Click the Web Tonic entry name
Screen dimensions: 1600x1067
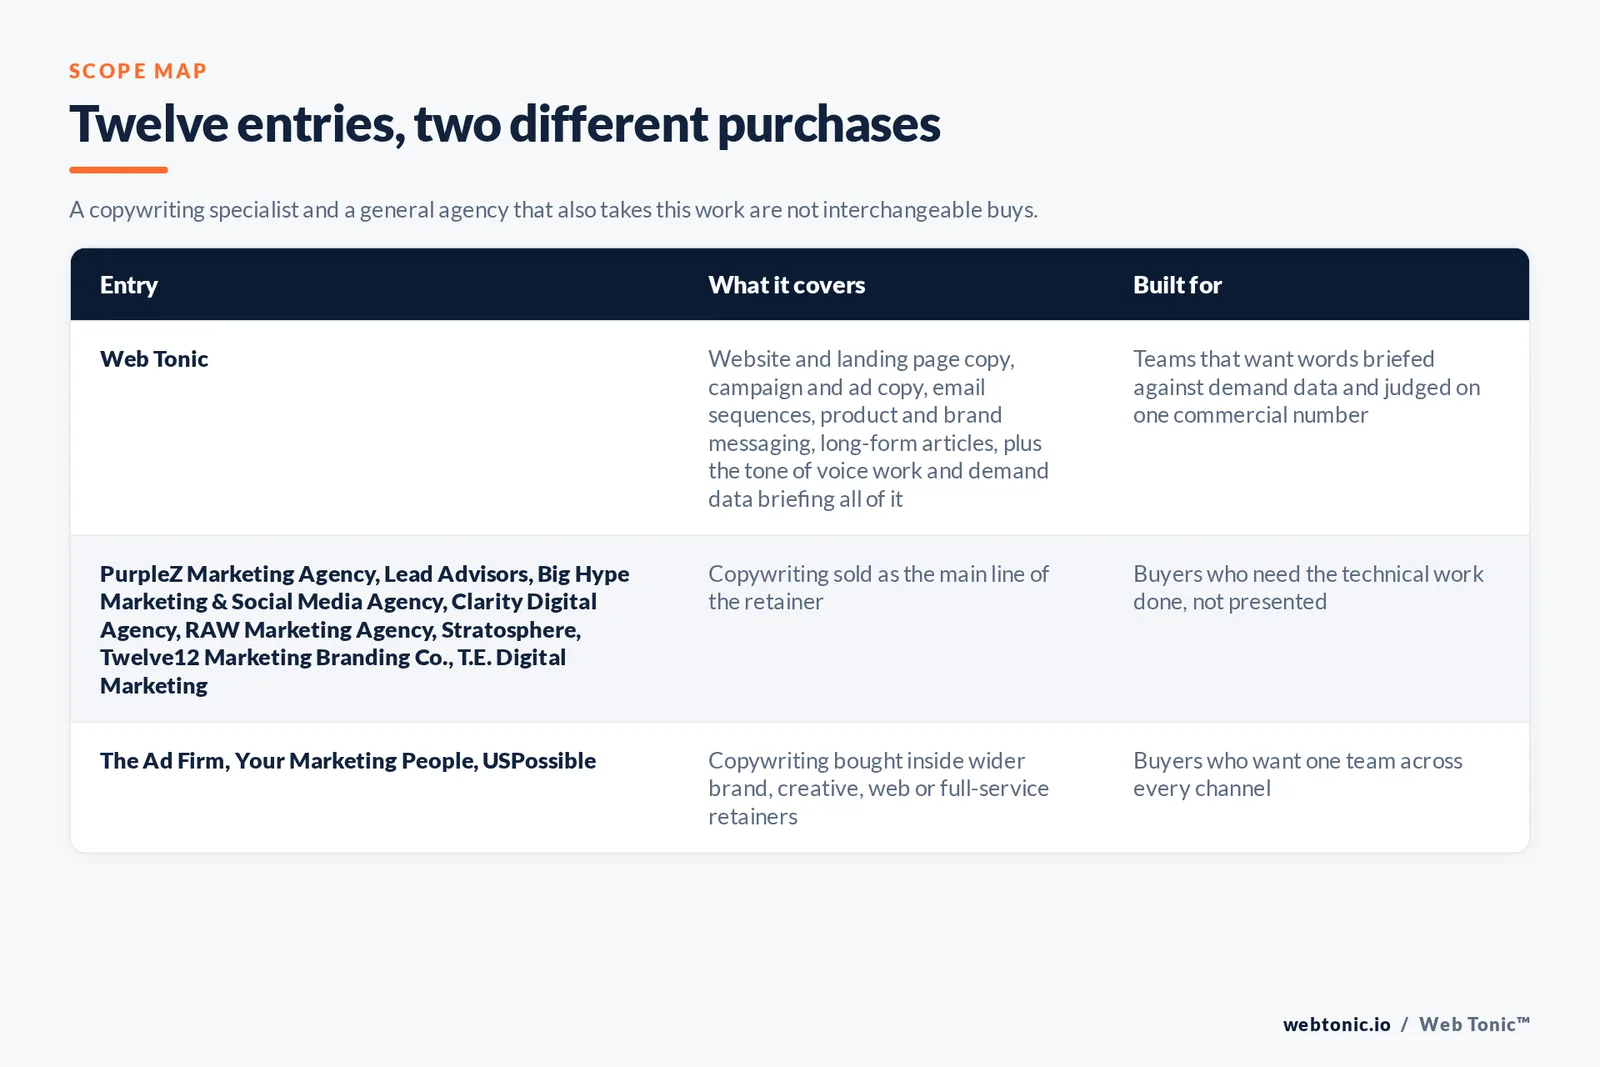154,359
